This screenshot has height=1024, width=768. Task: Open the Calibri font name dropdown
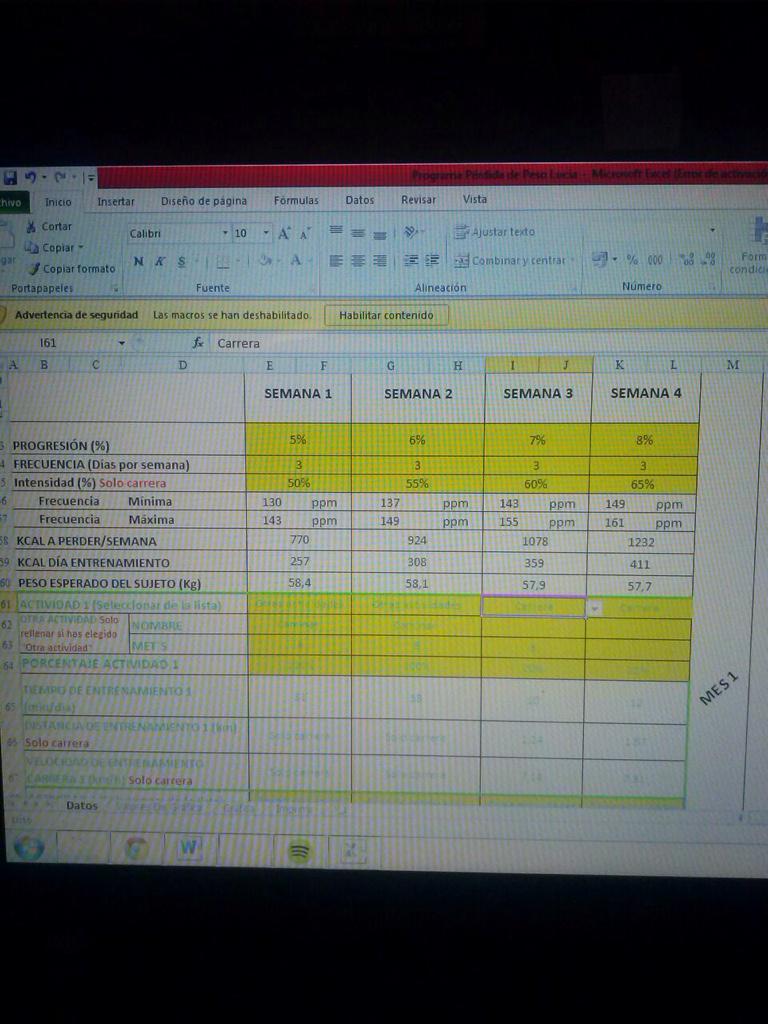click(225, 233)
